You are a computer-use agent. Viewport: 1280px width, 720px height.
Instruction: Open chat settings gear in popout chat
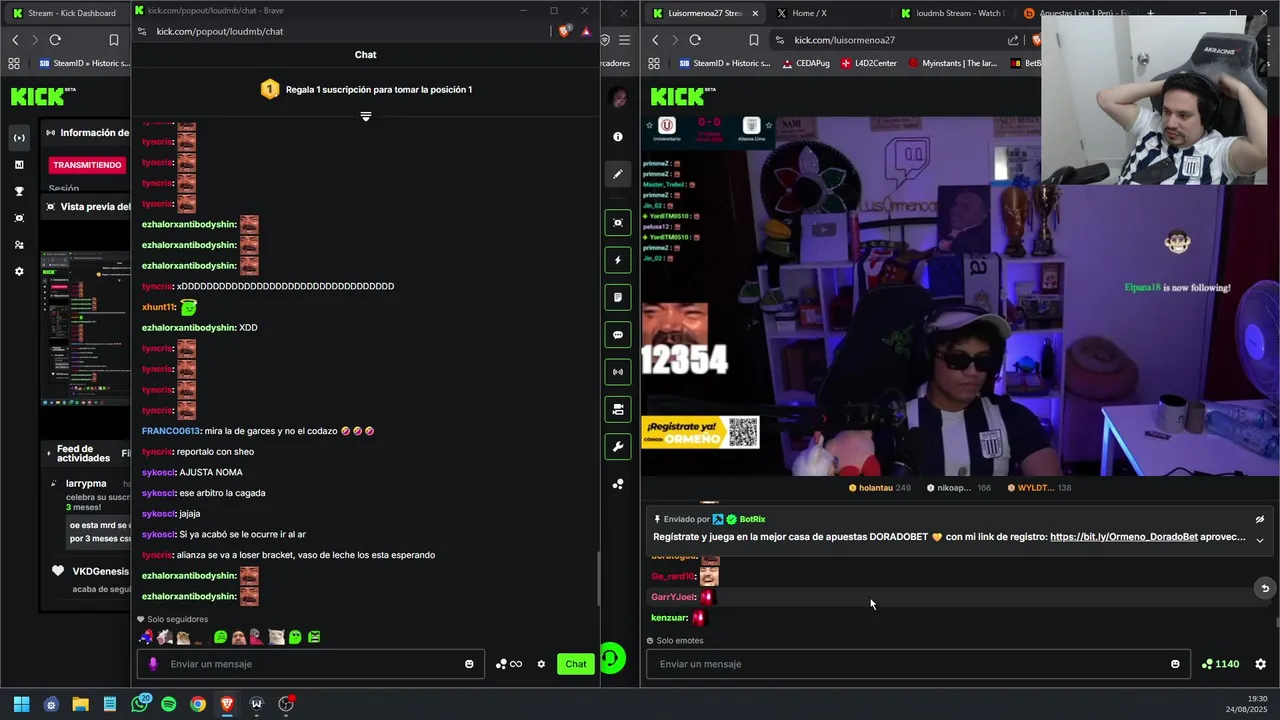coord(541,664)
